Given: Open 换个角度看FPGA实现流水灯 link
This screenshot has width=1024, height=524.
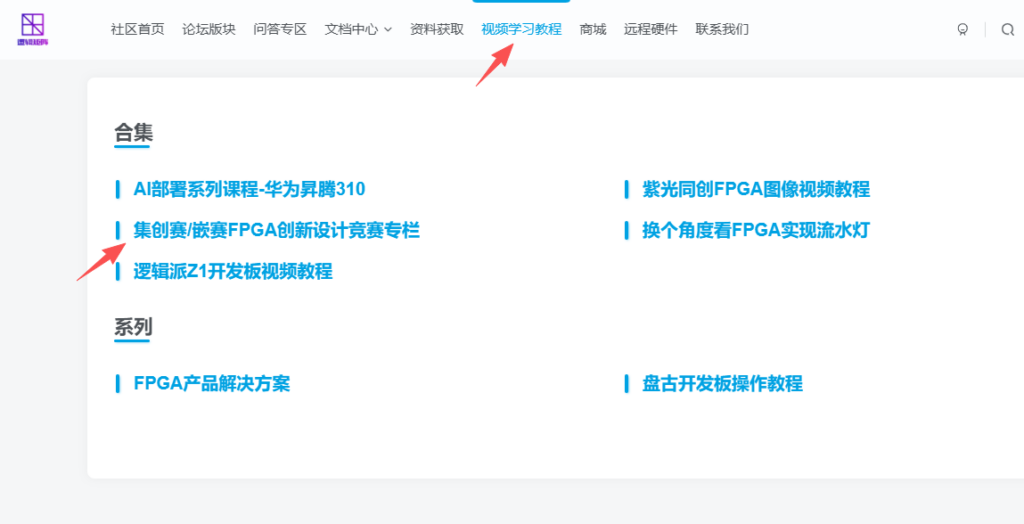Looking at the screenshot, I should pos(755,230).
